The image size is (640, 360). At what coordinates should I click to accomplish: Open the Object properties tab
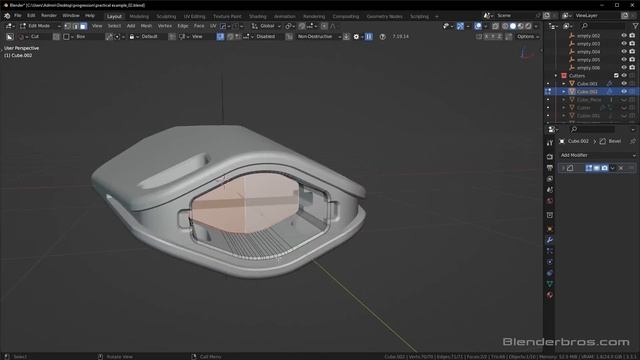(550, 229)
